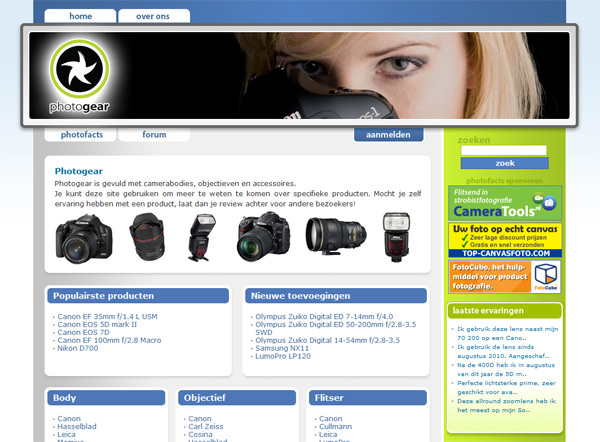Select Cosina under Objectief
600x442 pixels.
pyautogui.click(x=200, y=435)
